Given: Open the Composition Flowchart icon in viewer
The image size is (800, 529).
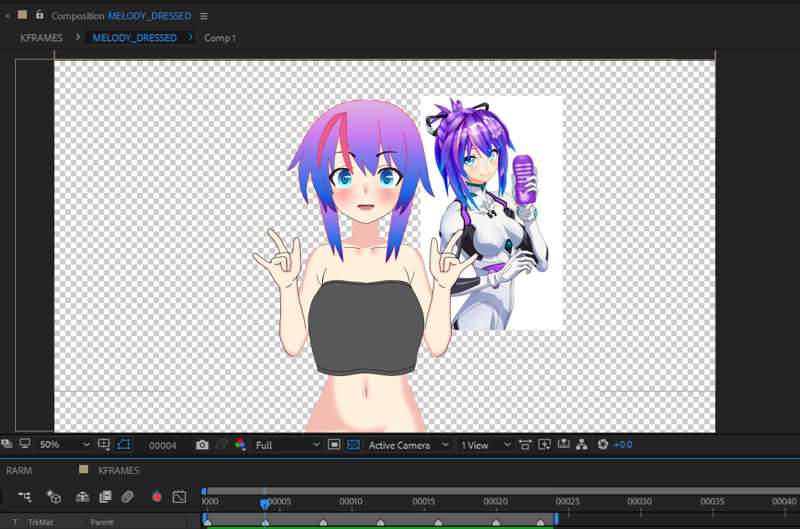Looking at the screenshot, I should coord(582,445).
